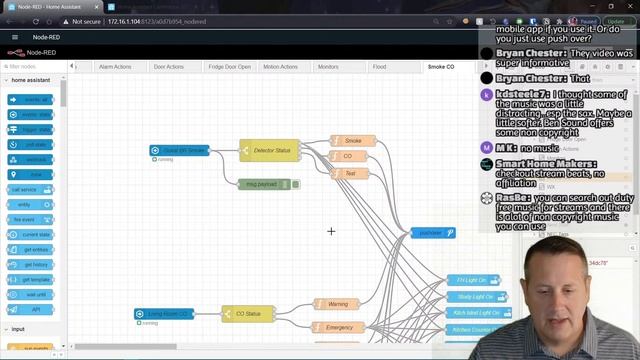The height and width of the screenshot is (360, 640).
Task: Close the Node-RED browser tab
Action: click(x=97, y=7)
